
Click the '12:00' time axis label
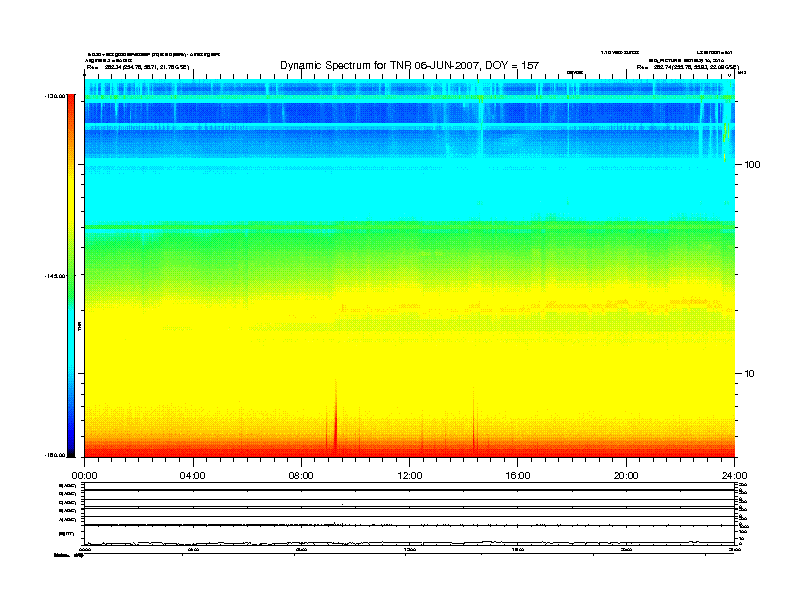[410, 476]
